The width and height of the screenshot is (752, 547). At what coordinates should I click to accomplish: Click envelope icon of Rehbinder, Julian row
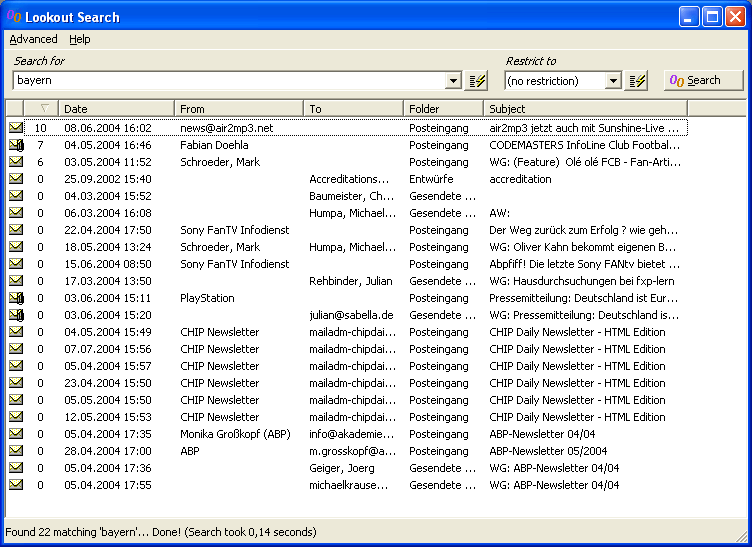tap(16, 280)
